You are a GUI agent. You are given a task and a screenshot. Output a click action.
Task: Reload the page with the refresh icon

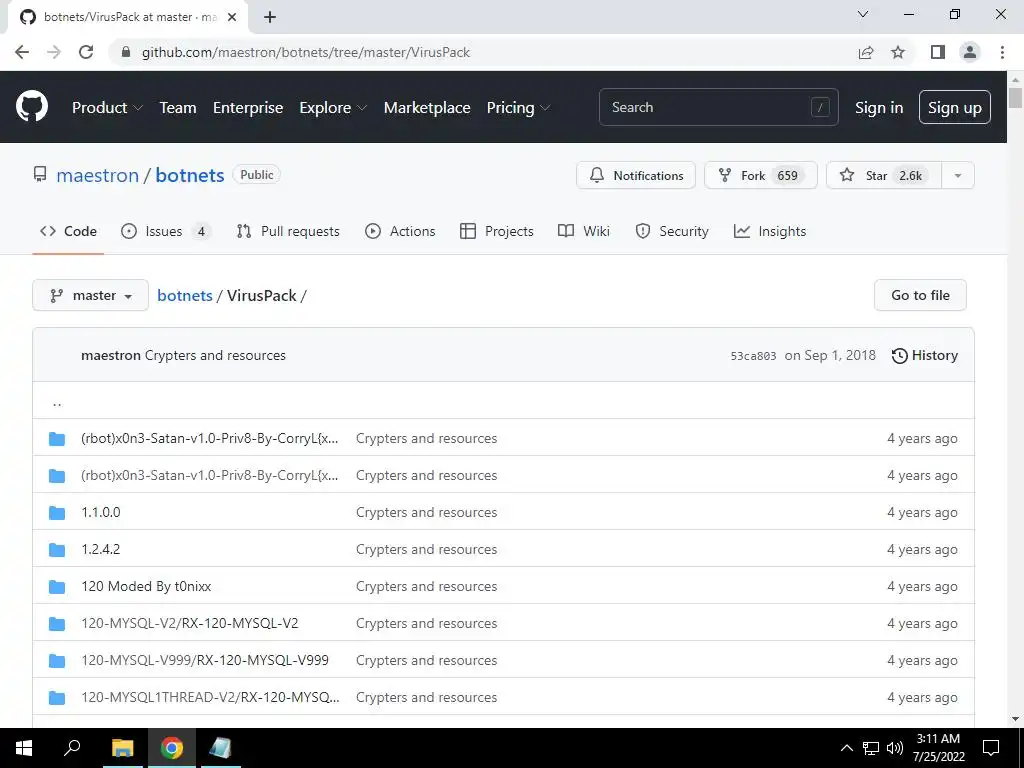tap(86, 52)
